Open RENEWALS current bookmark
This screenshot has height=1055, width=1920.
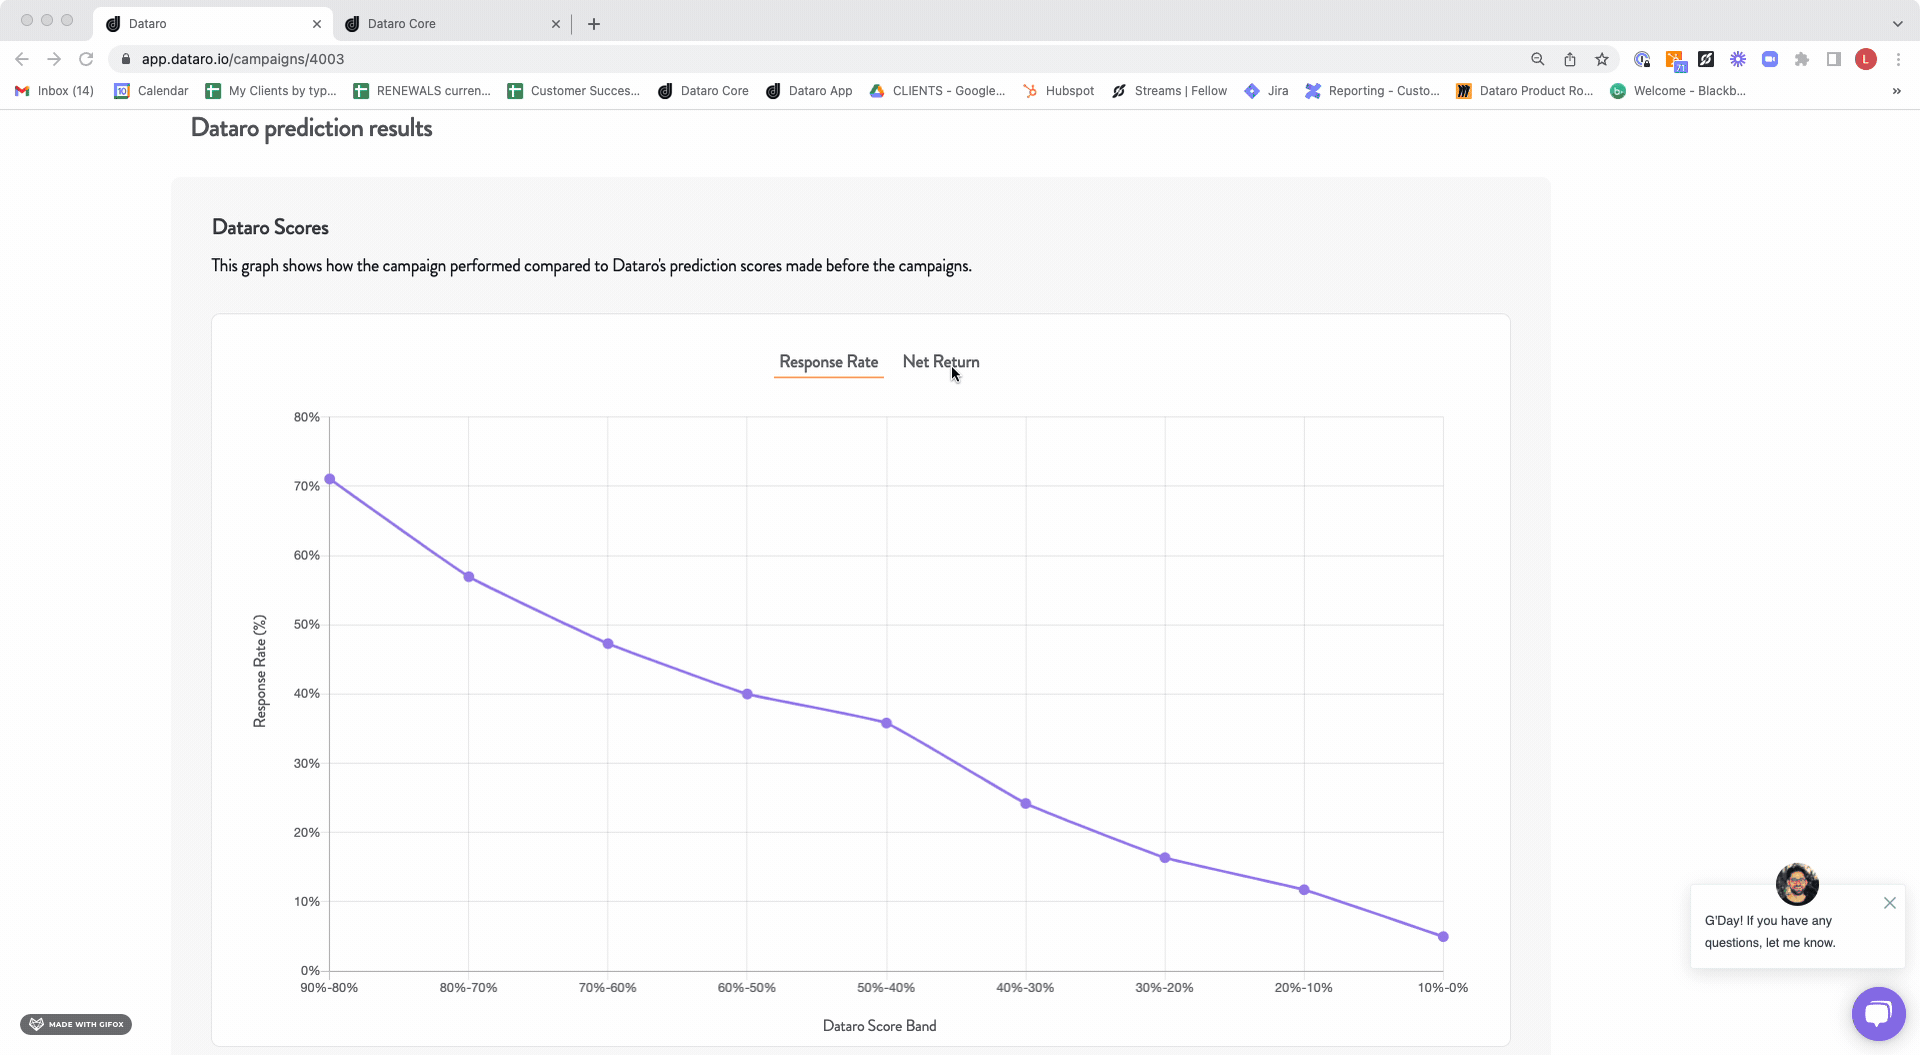tap(421, 91)
